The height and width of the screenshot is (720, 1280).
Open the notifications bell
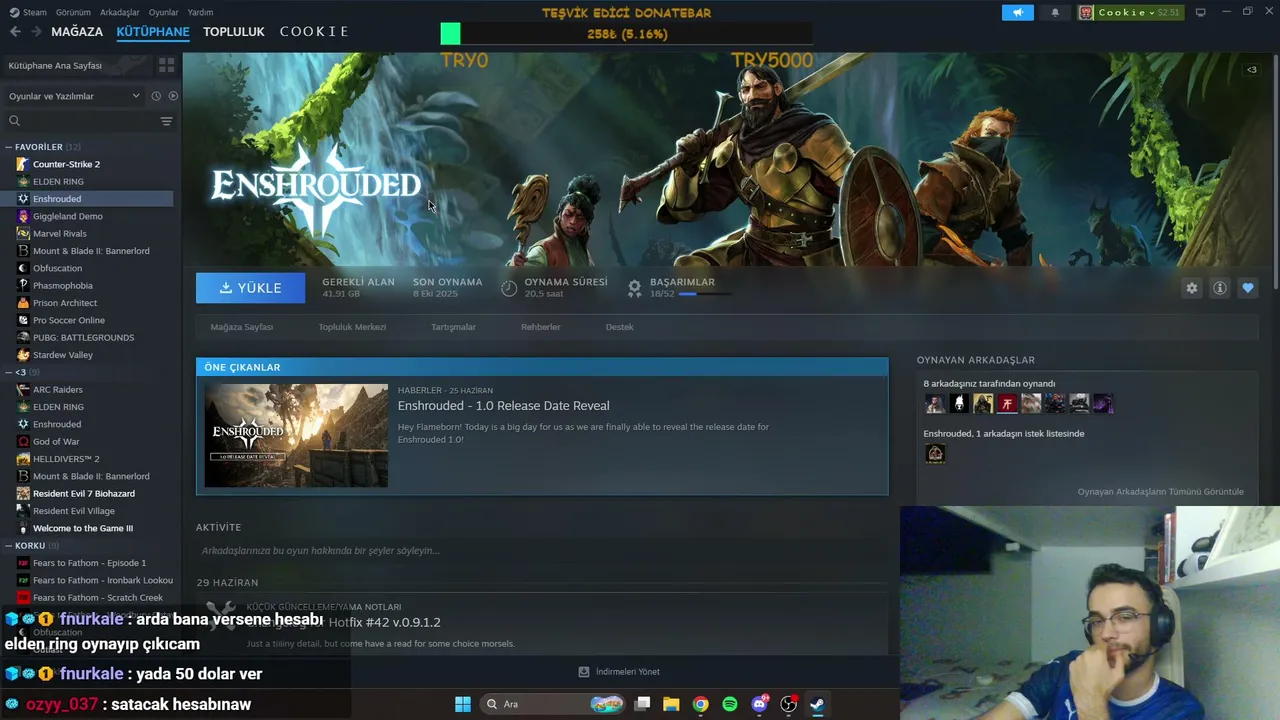(1055, 12)
